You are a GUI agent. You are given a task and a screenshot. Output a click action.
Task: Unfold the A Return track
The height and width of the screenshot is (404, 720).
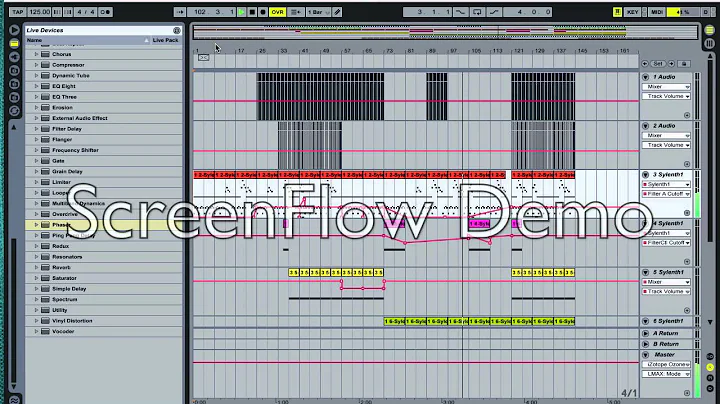click(645, 333)
